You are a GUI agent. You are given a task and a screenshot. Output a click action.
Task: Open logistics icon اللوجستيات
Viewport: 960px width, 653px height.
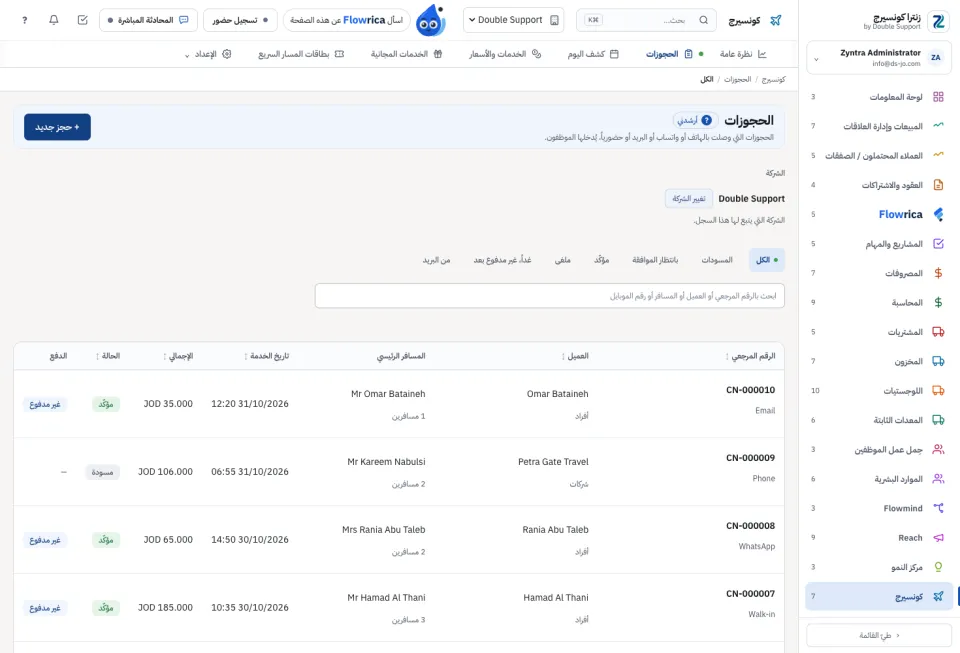[938, 390]
